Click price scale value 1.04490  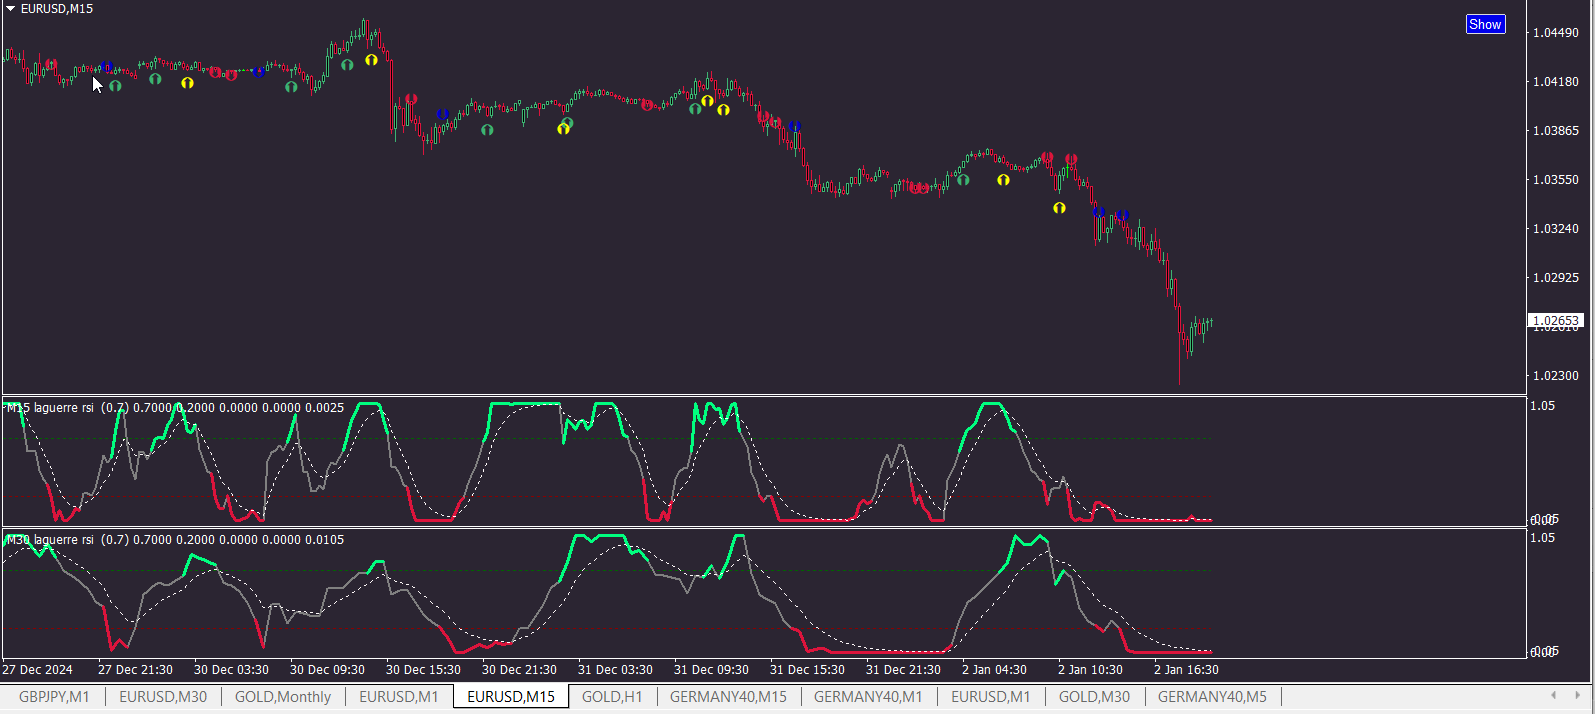(x=1556, y=33)
